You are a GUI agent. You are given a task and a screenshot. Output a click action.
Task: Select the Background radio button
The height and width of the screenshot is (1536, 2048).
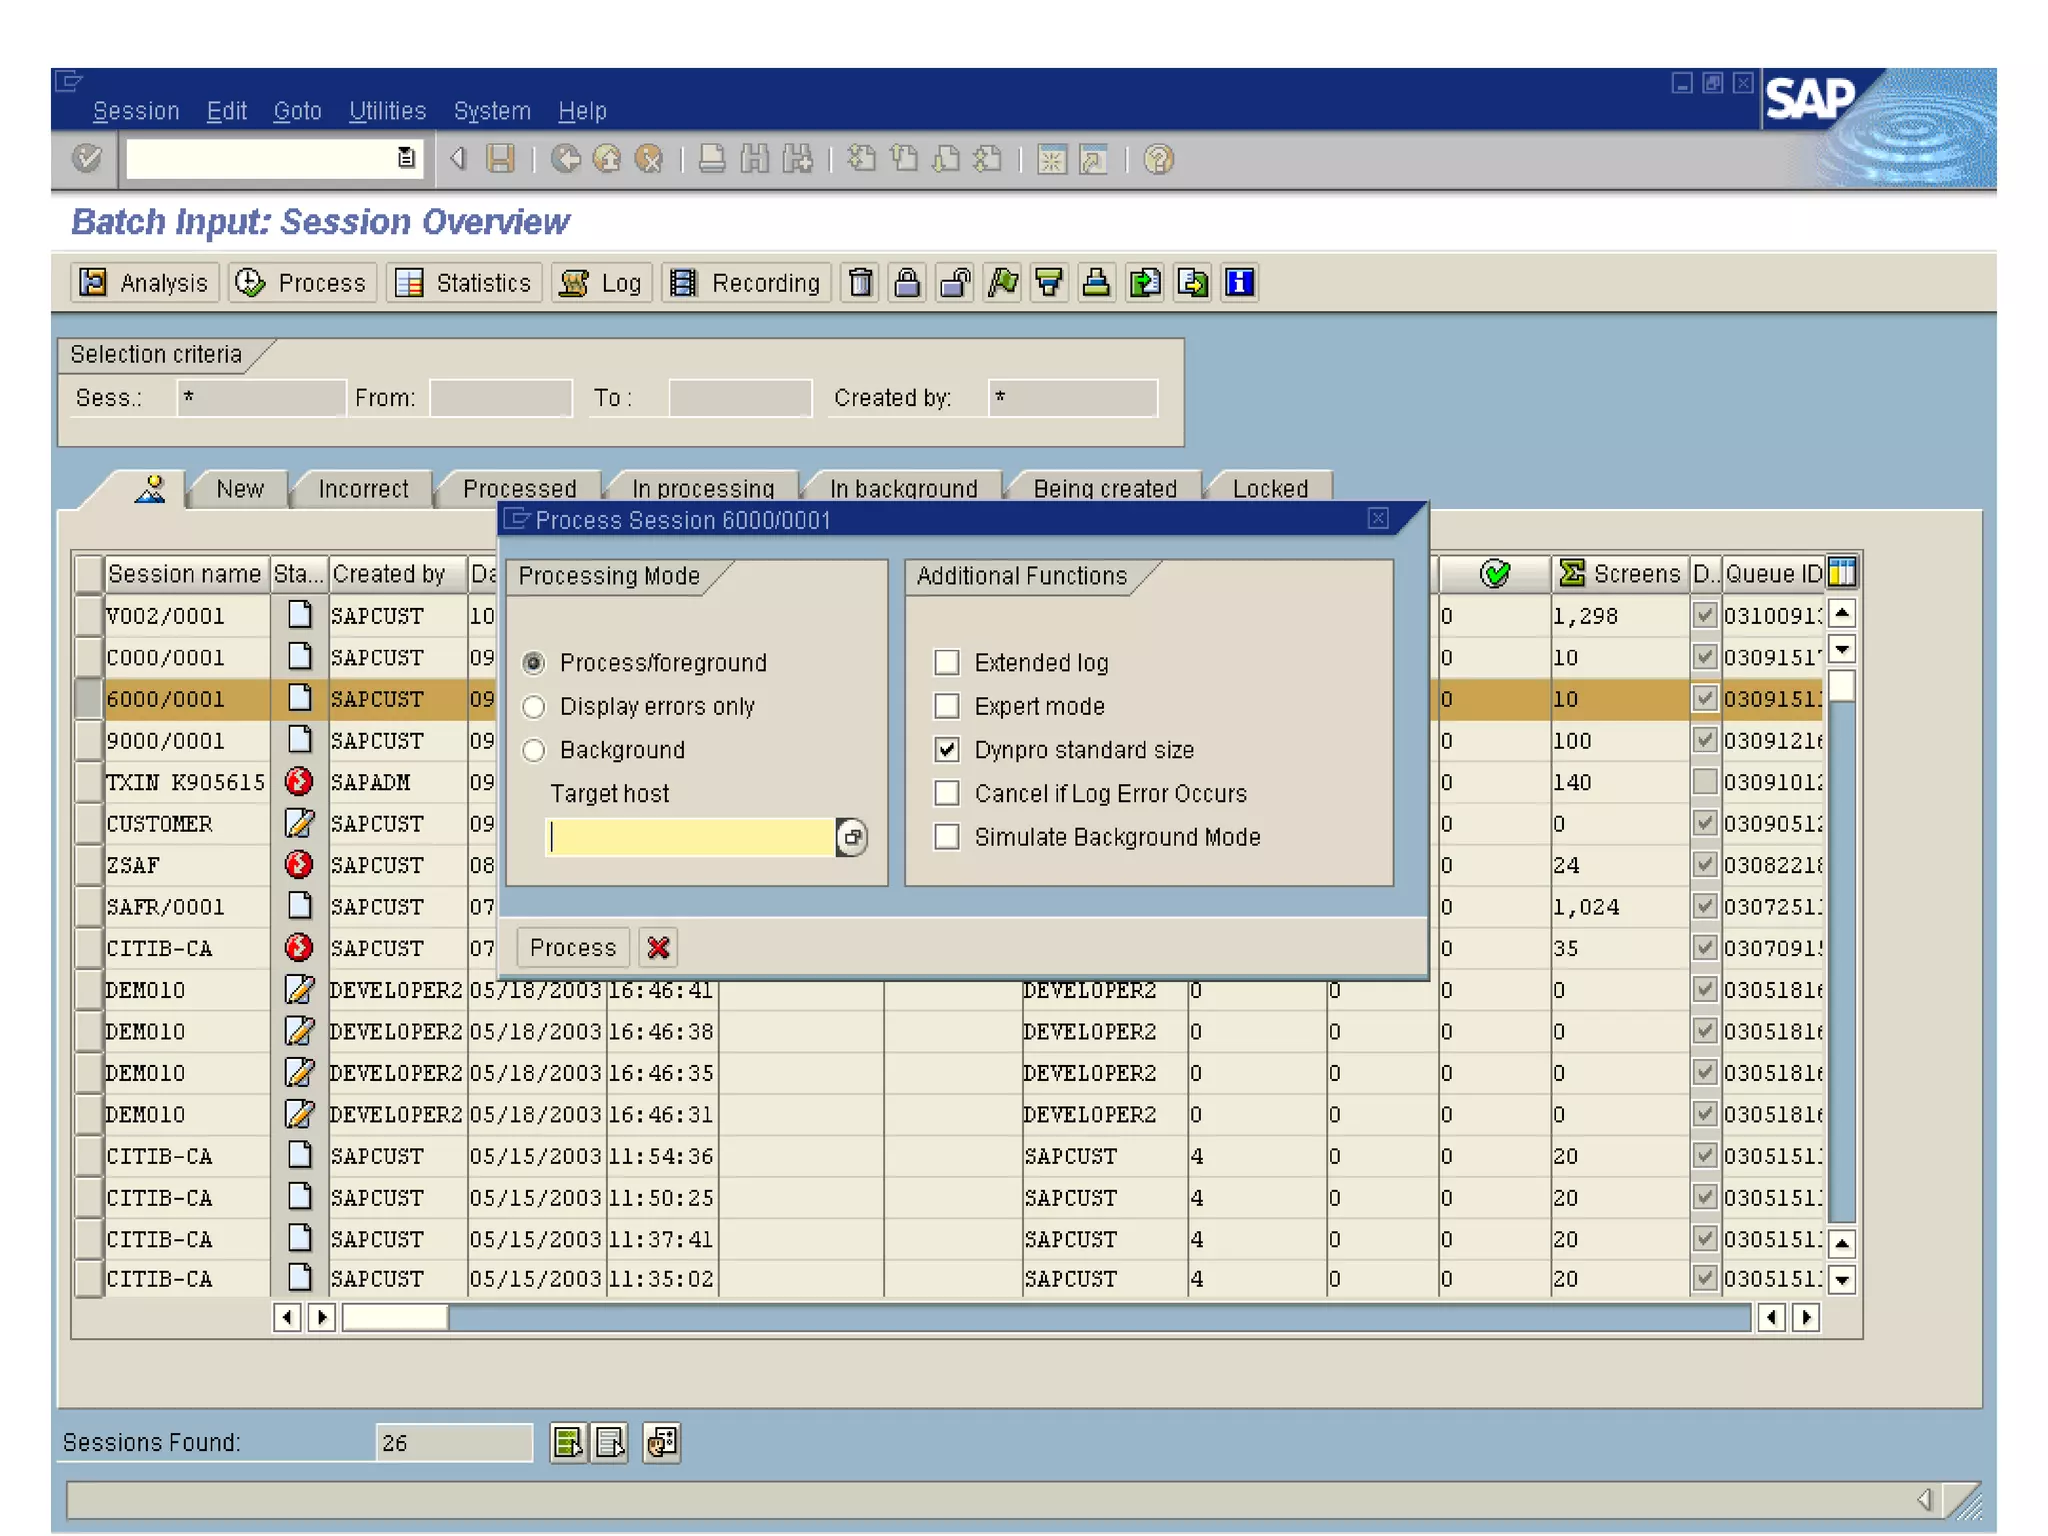[534, 750]
